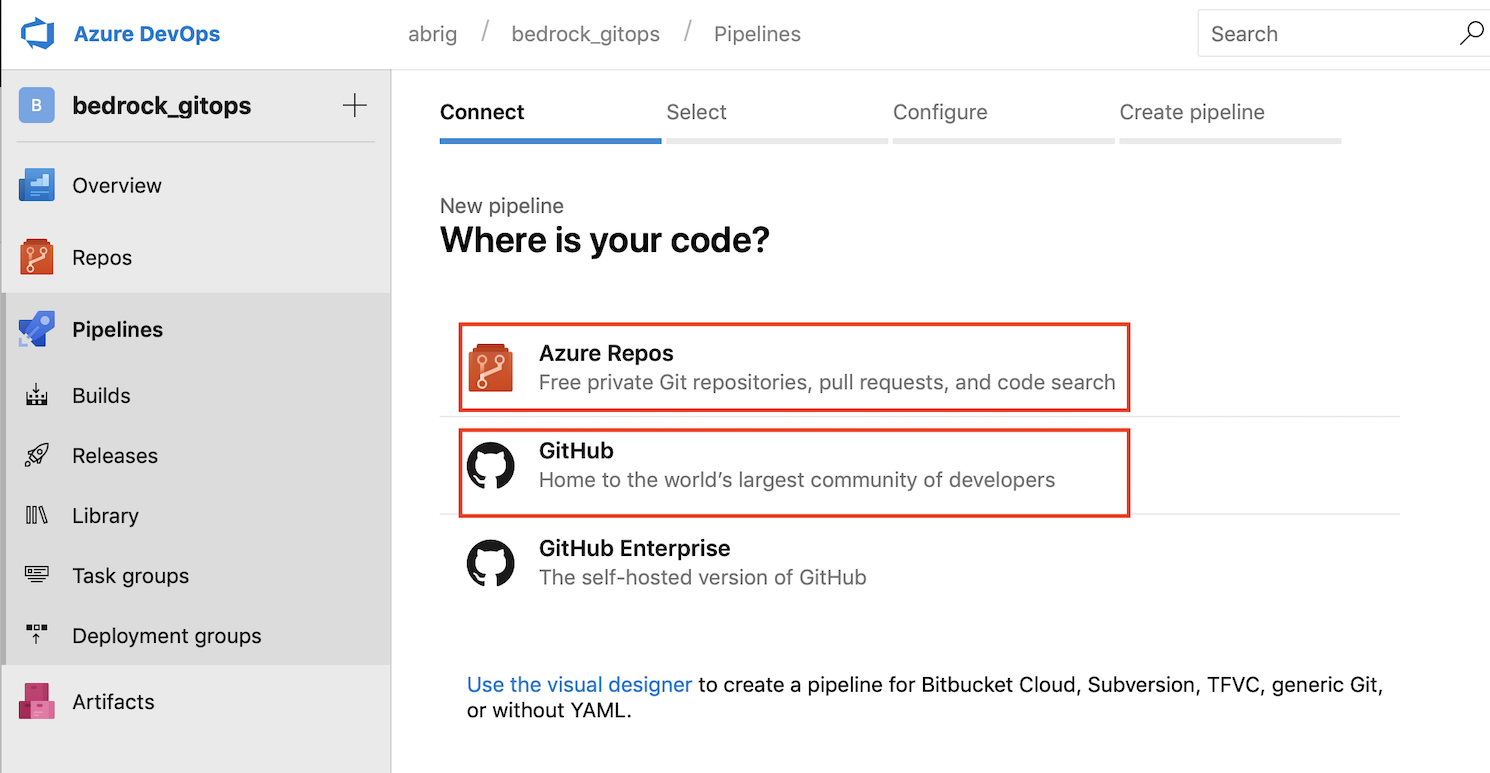Click 'The self-hosted version of GitHub' text
The image size is (1490, 773).
pyautogui.click(x=703, y=577)
